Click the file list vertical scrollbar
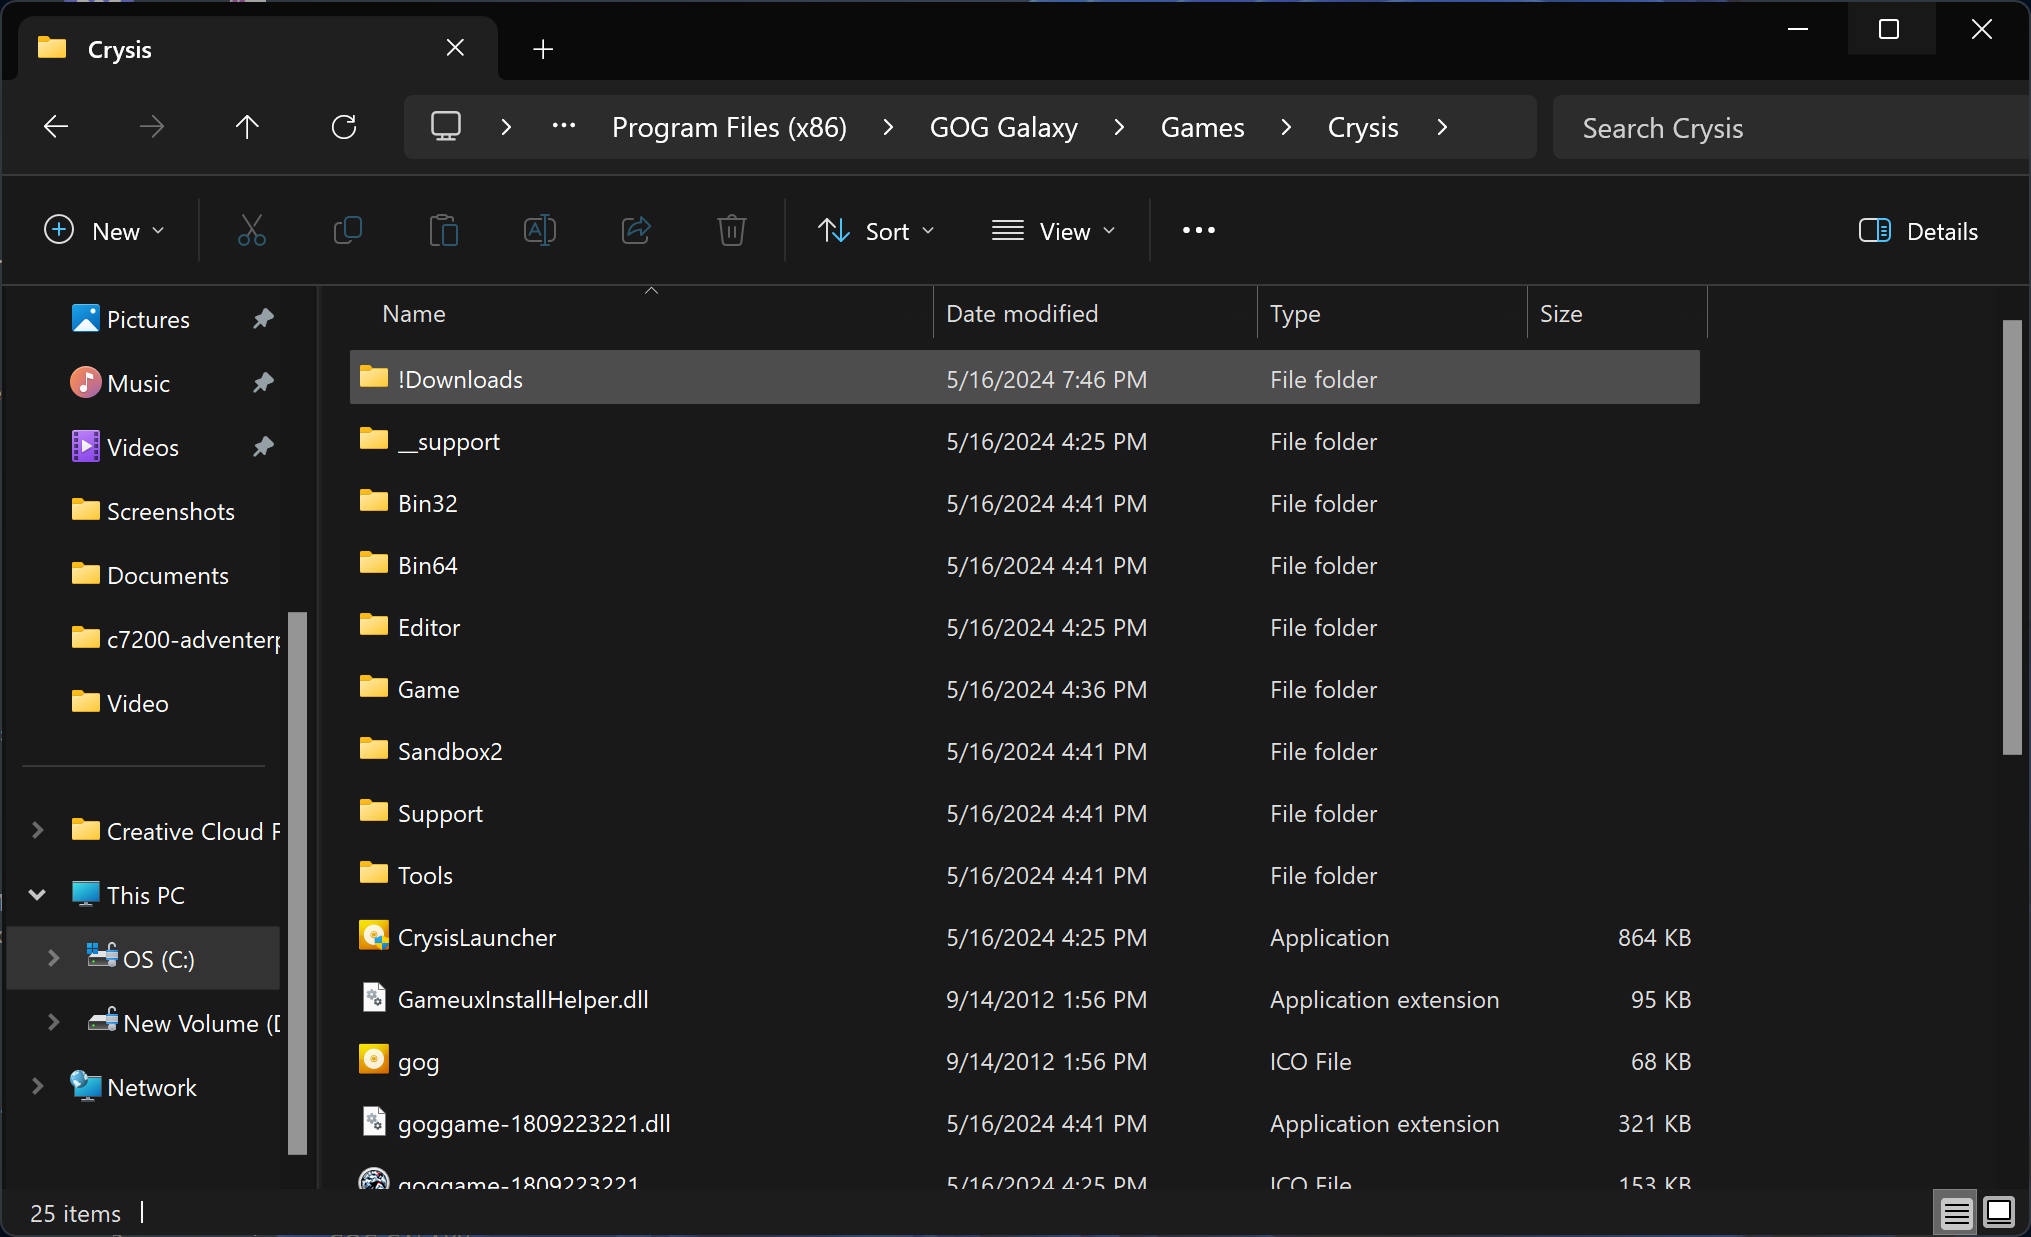The image size is (2031, 1237). point(2012,537)
